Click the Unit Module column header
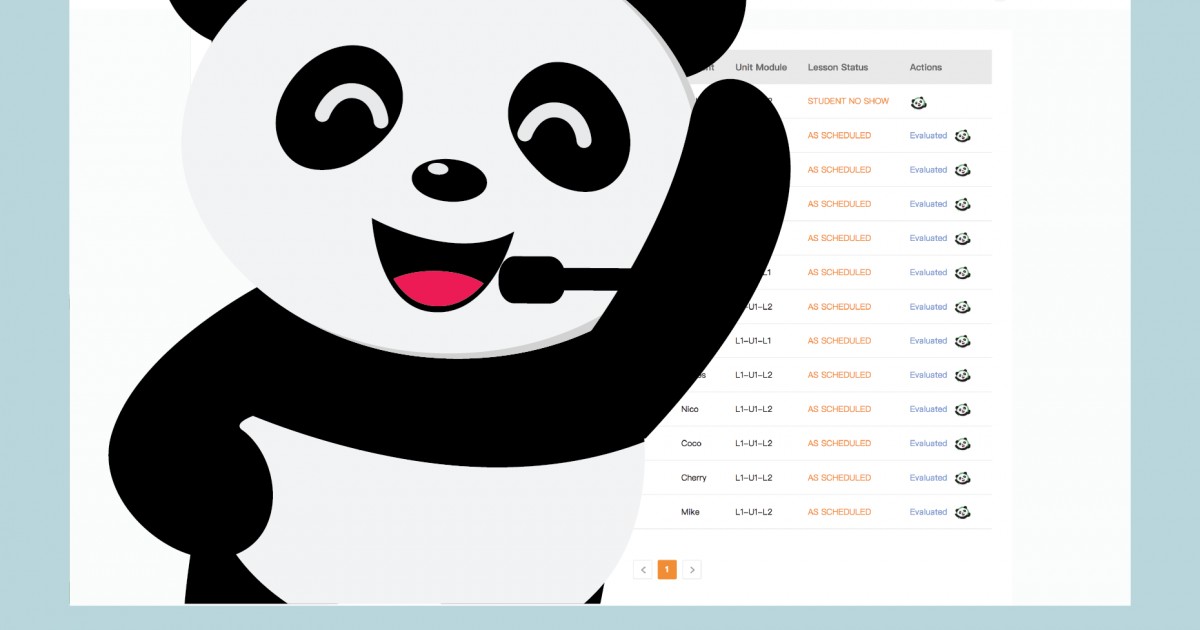1200x630 pixels. 761,67
